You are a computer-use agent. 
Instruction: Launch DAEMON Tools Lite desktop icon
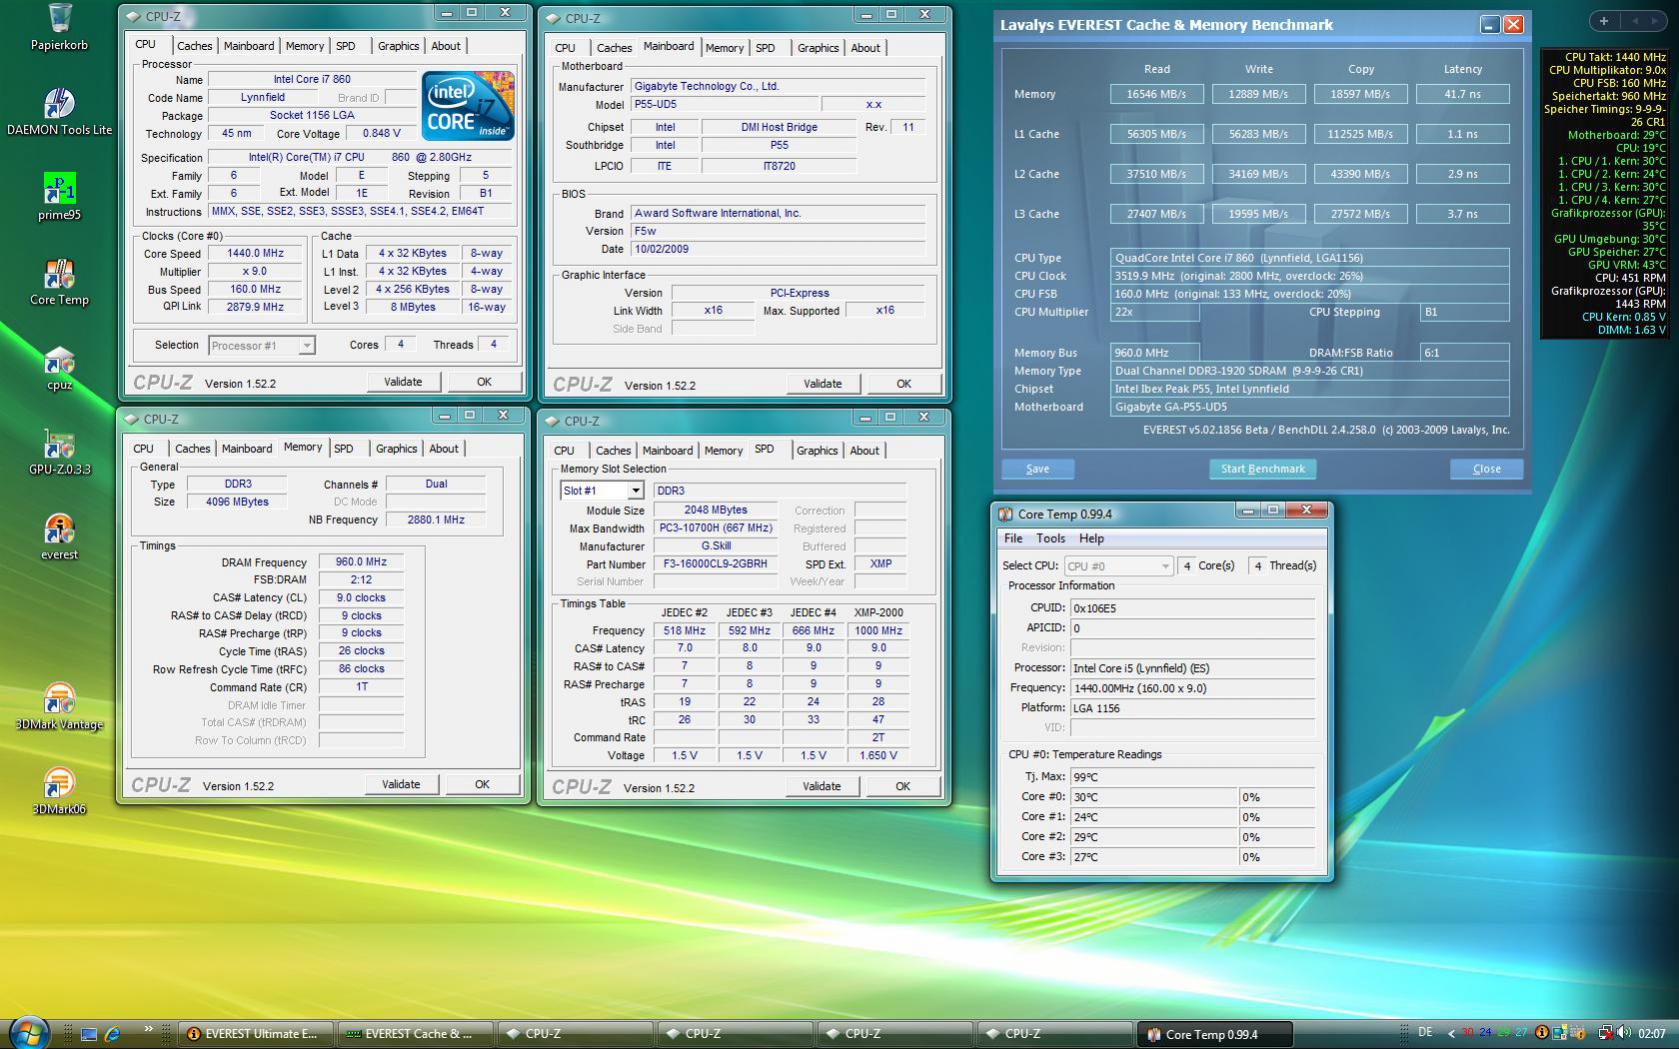(x=59, y=105)
